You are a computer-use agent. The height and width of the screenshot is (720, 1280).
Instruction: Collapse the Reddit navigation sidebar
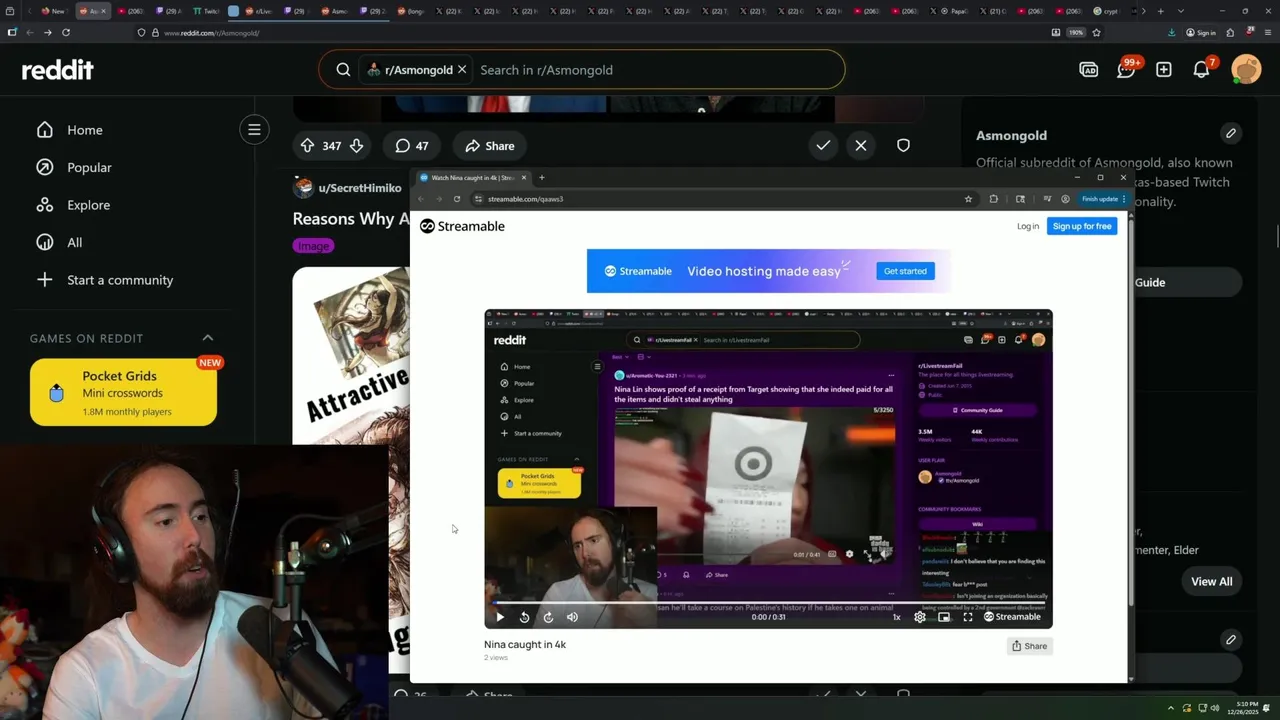point(254,129)
